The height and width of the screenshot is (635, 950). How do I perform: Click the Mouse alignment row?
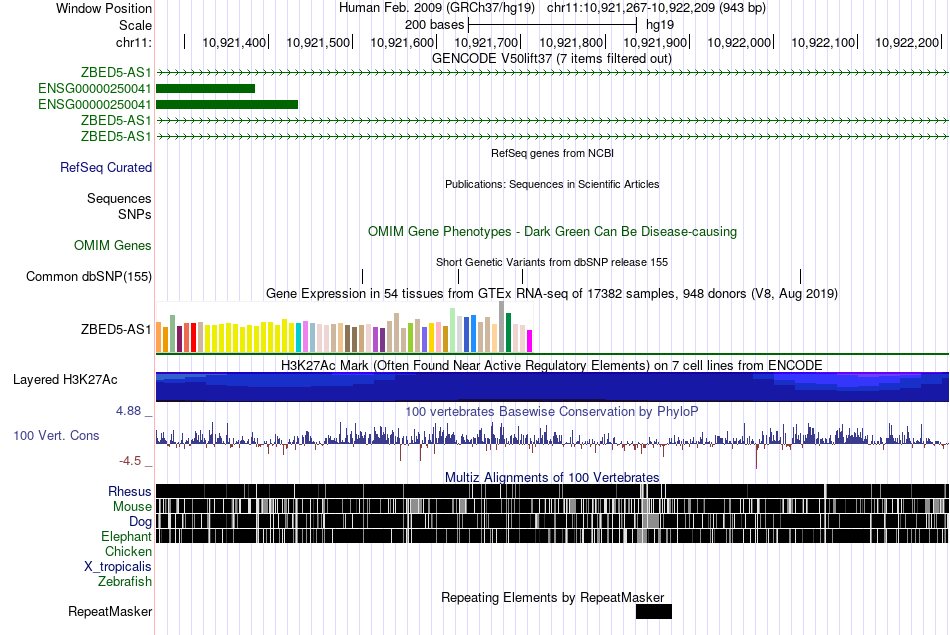click(x=552, y=506)
